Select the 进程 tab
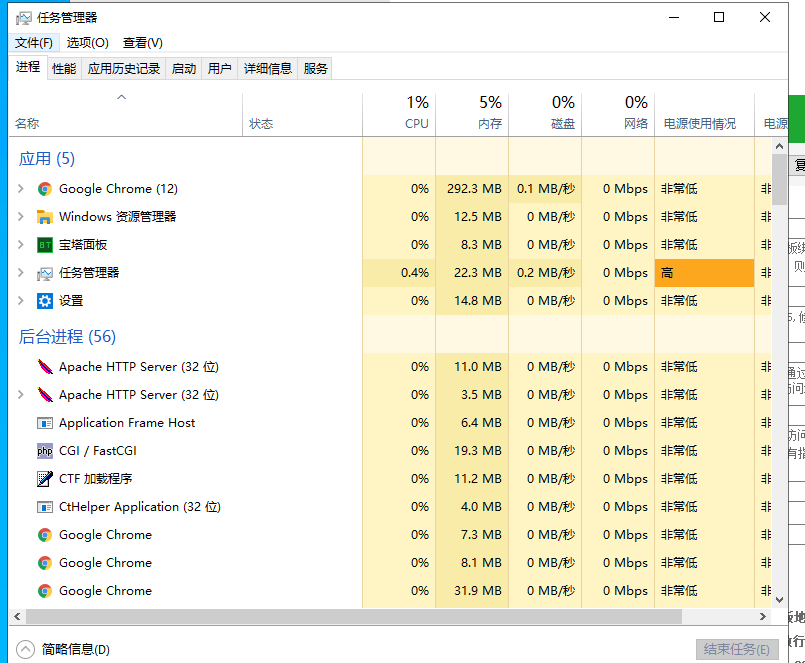The image size is (805, 663). click(x=28, y=67)
